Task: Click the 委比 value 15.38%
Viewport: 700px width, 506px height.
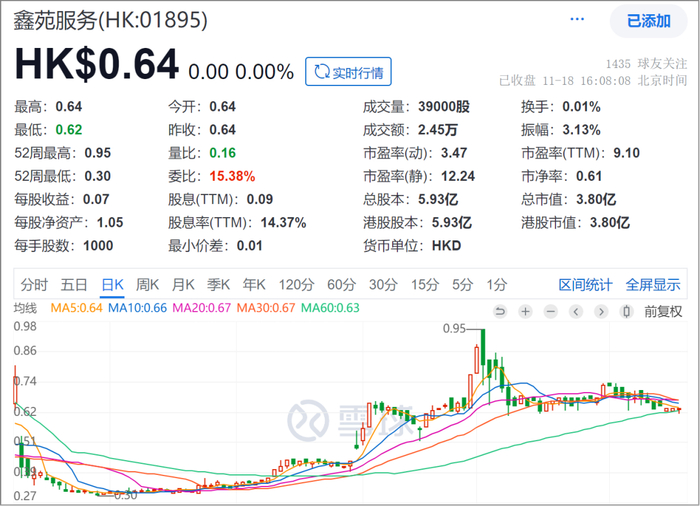Action: click(232, 176)
